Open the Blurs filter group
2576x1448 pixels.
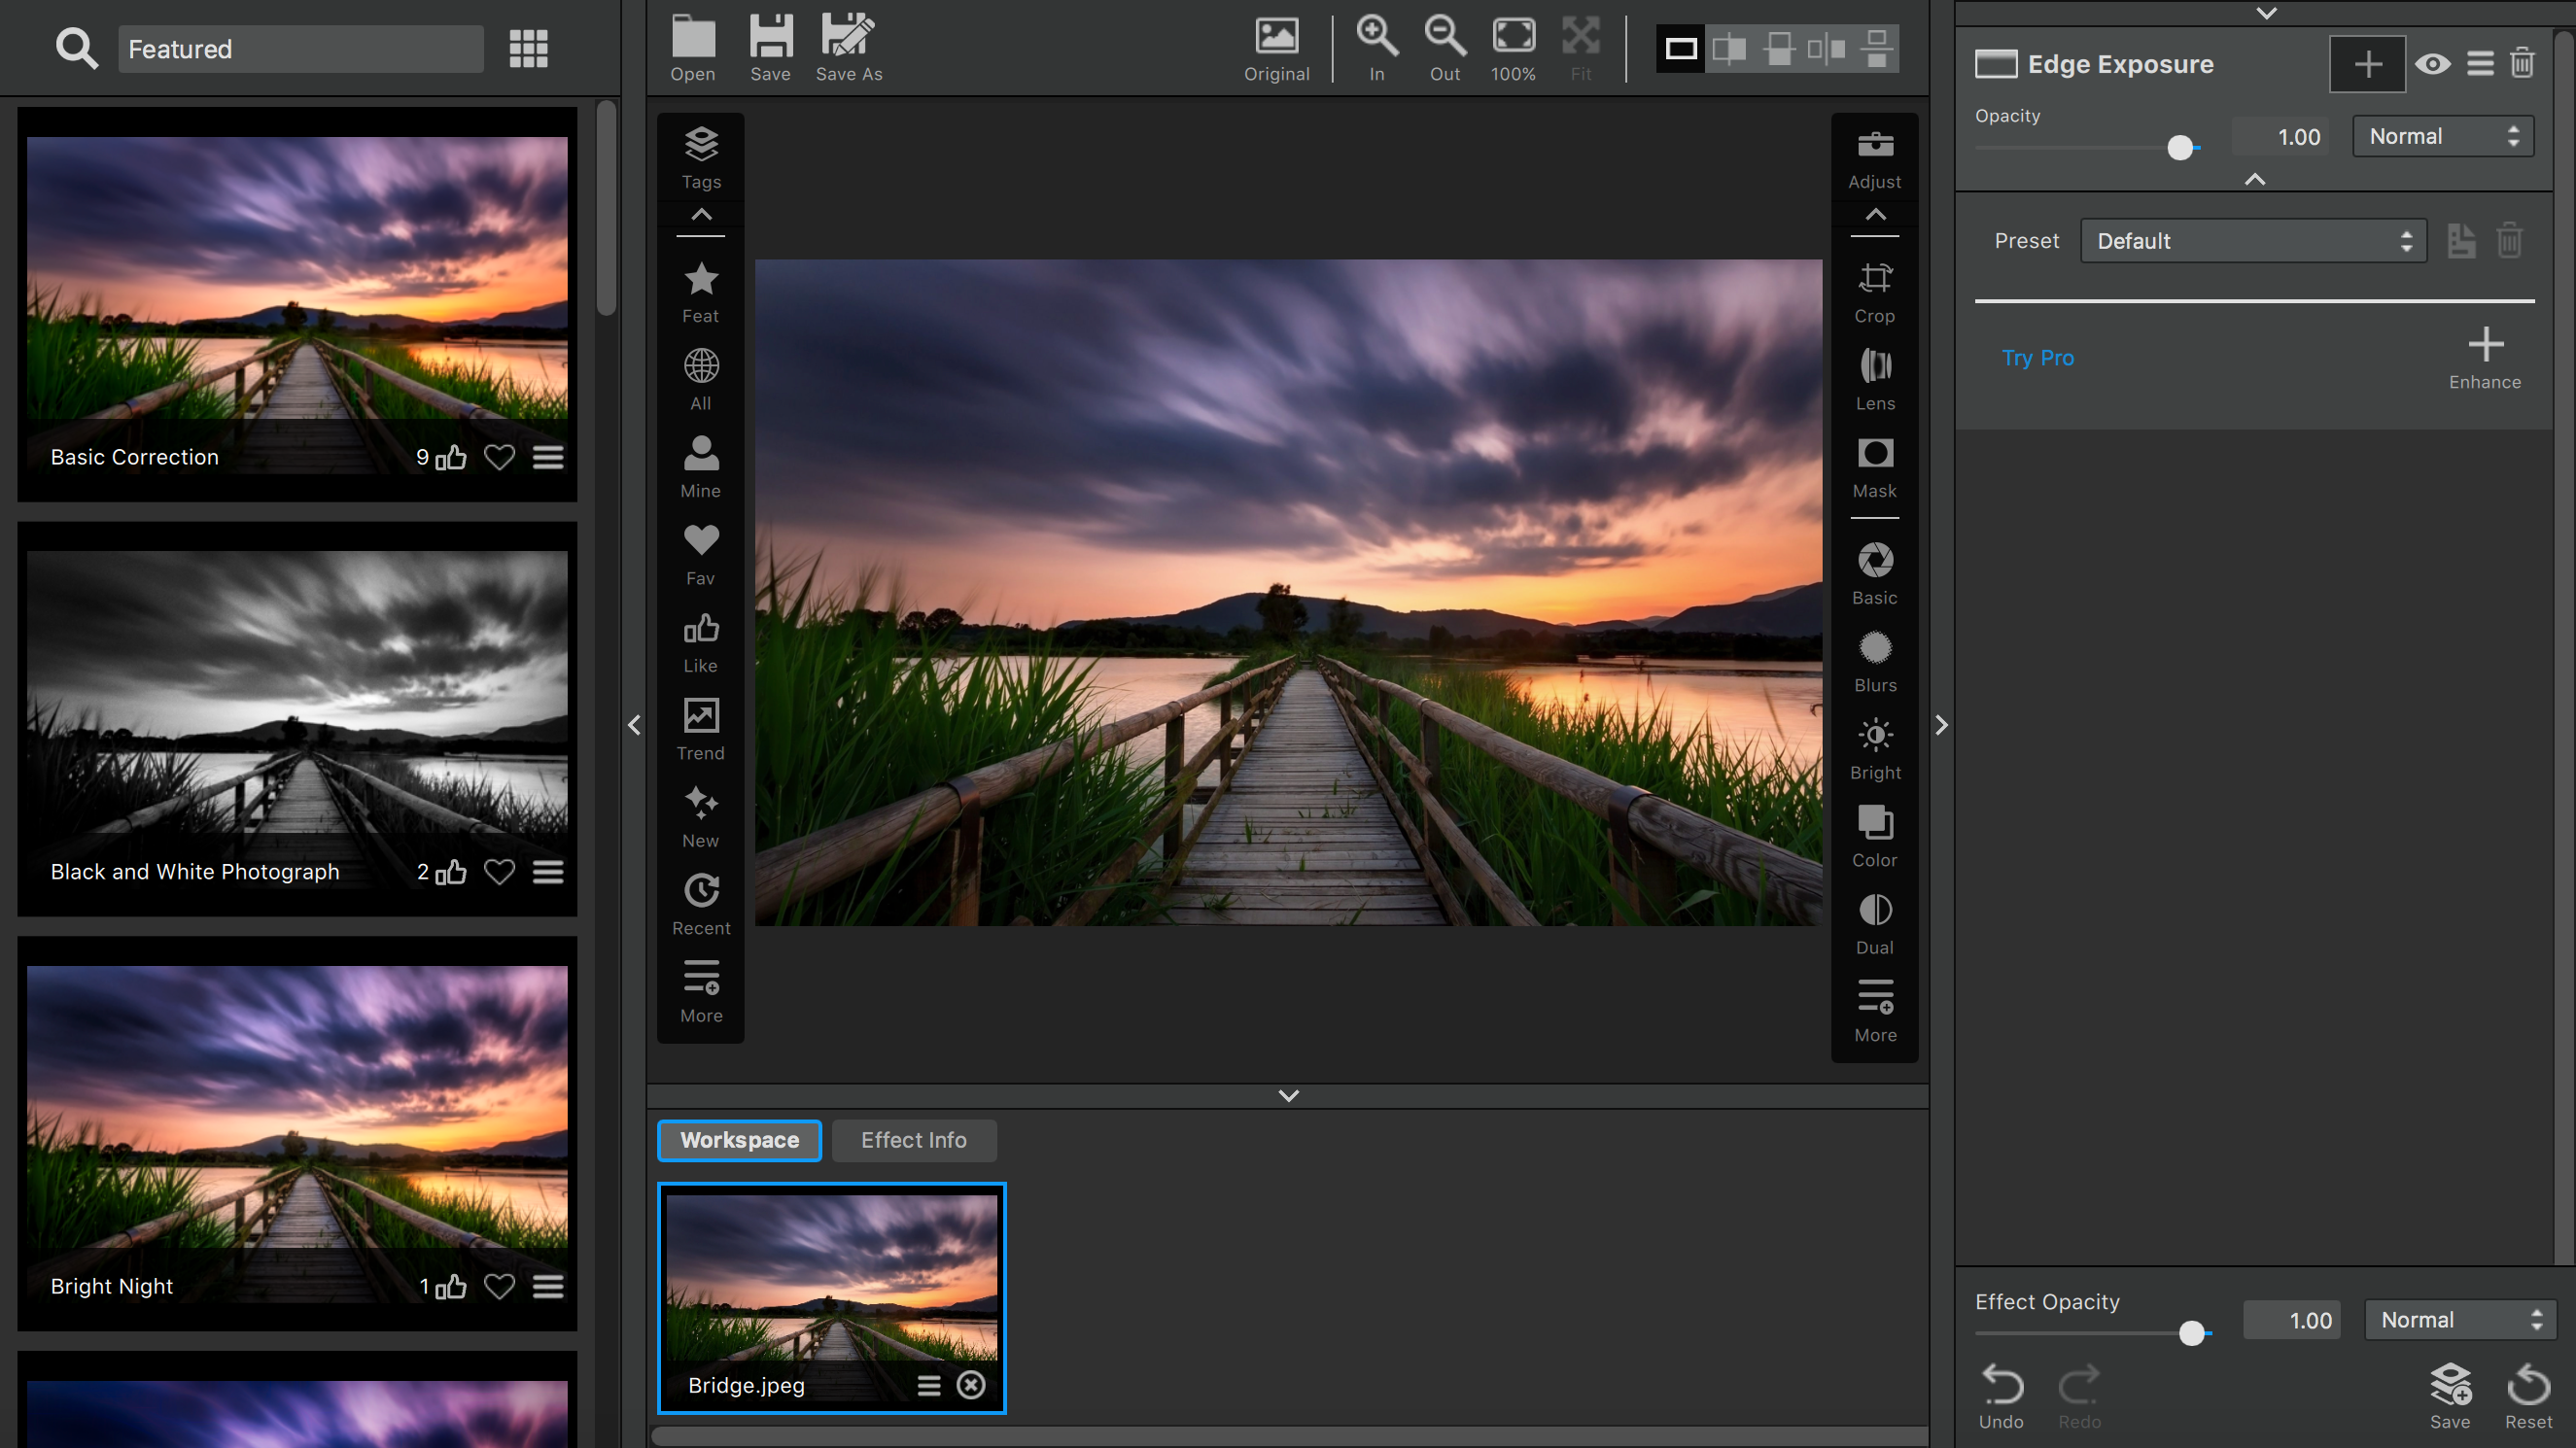pyautogui.click(x=1875, y=661)
